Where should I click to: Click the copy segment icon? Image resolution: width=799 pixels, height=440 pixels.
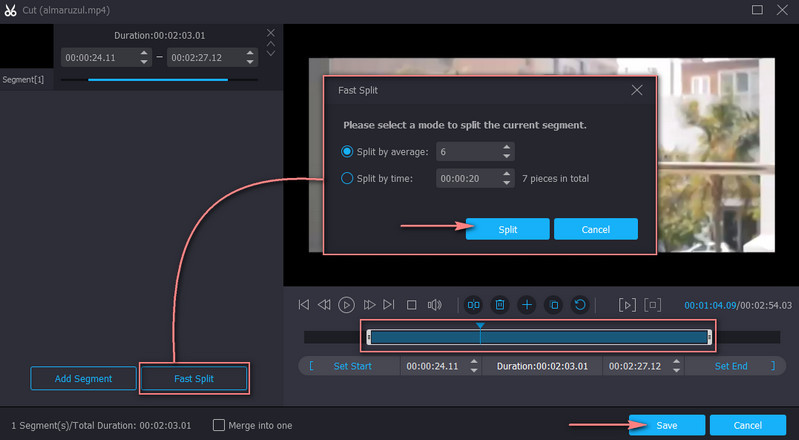(x=553, y=305)
